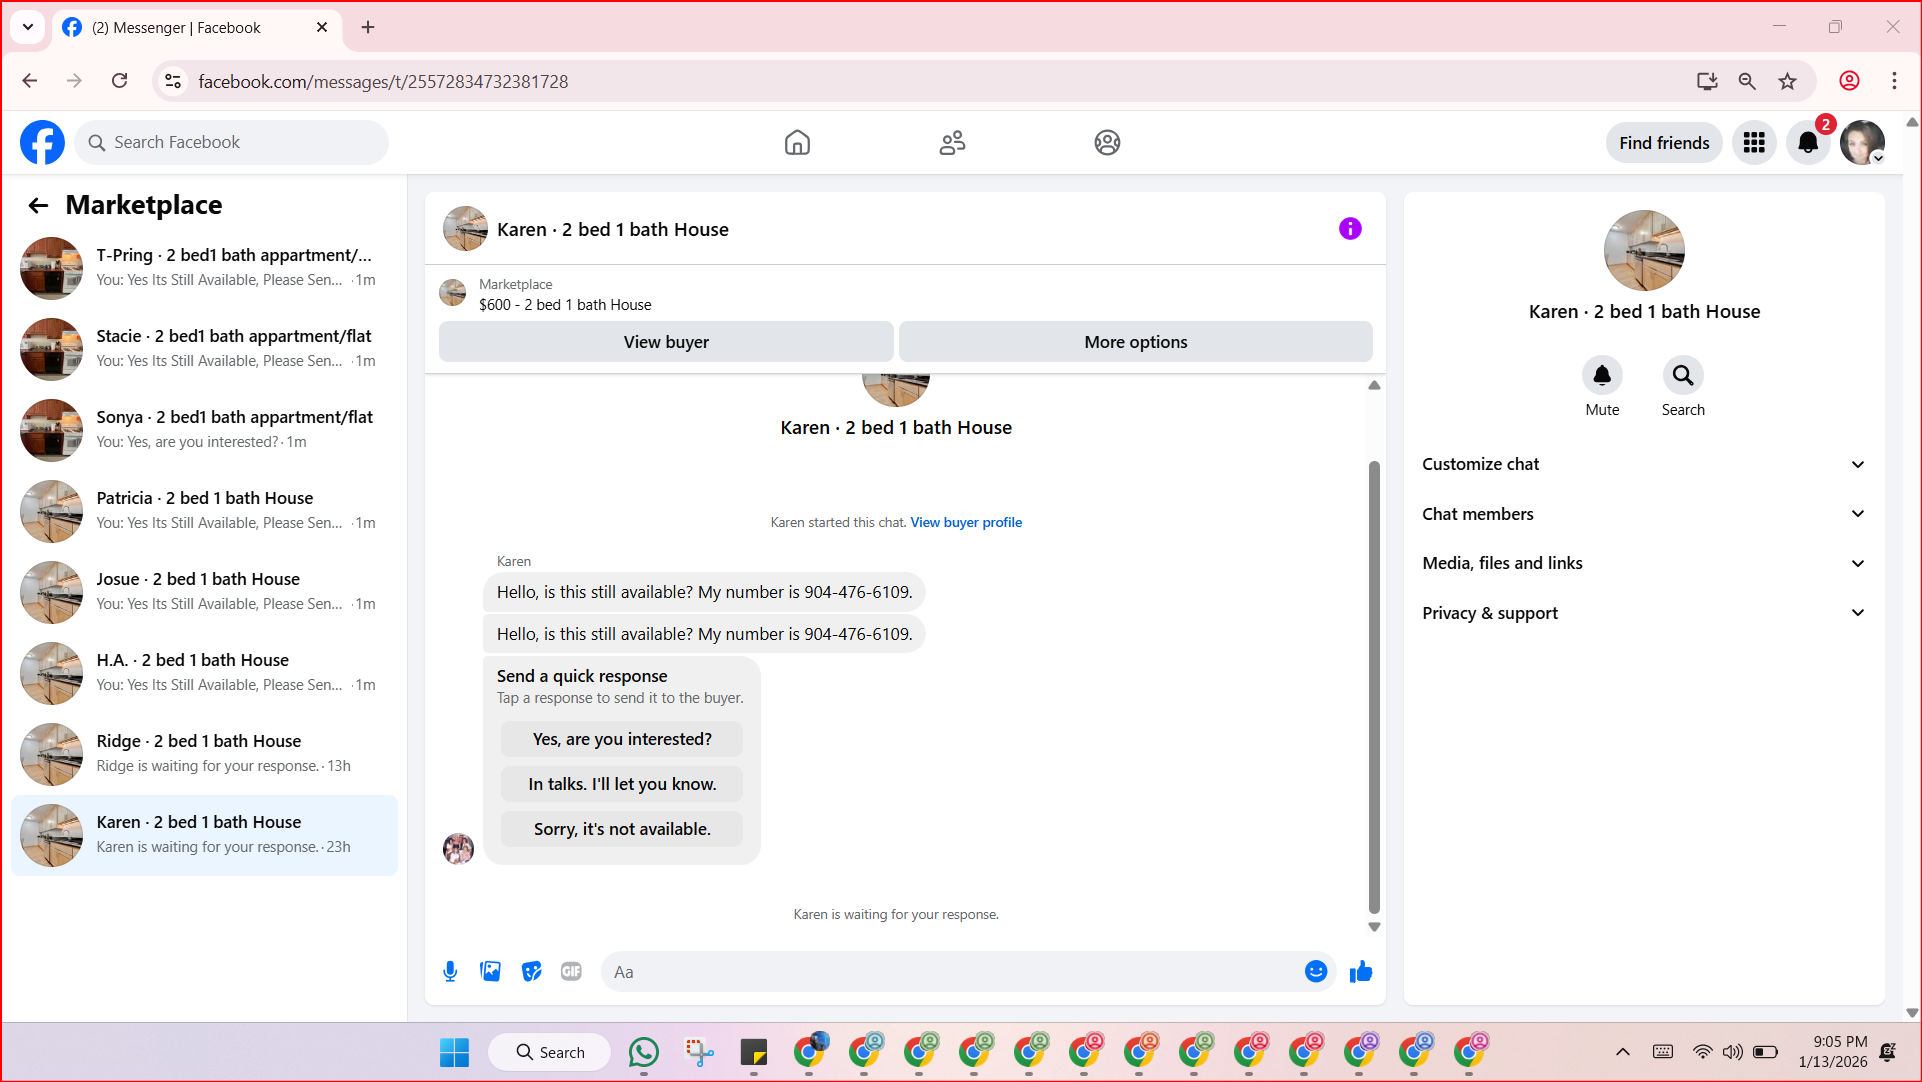
Task: Send "Yes, are you interested?" quick response
Action: pos(622,739)
